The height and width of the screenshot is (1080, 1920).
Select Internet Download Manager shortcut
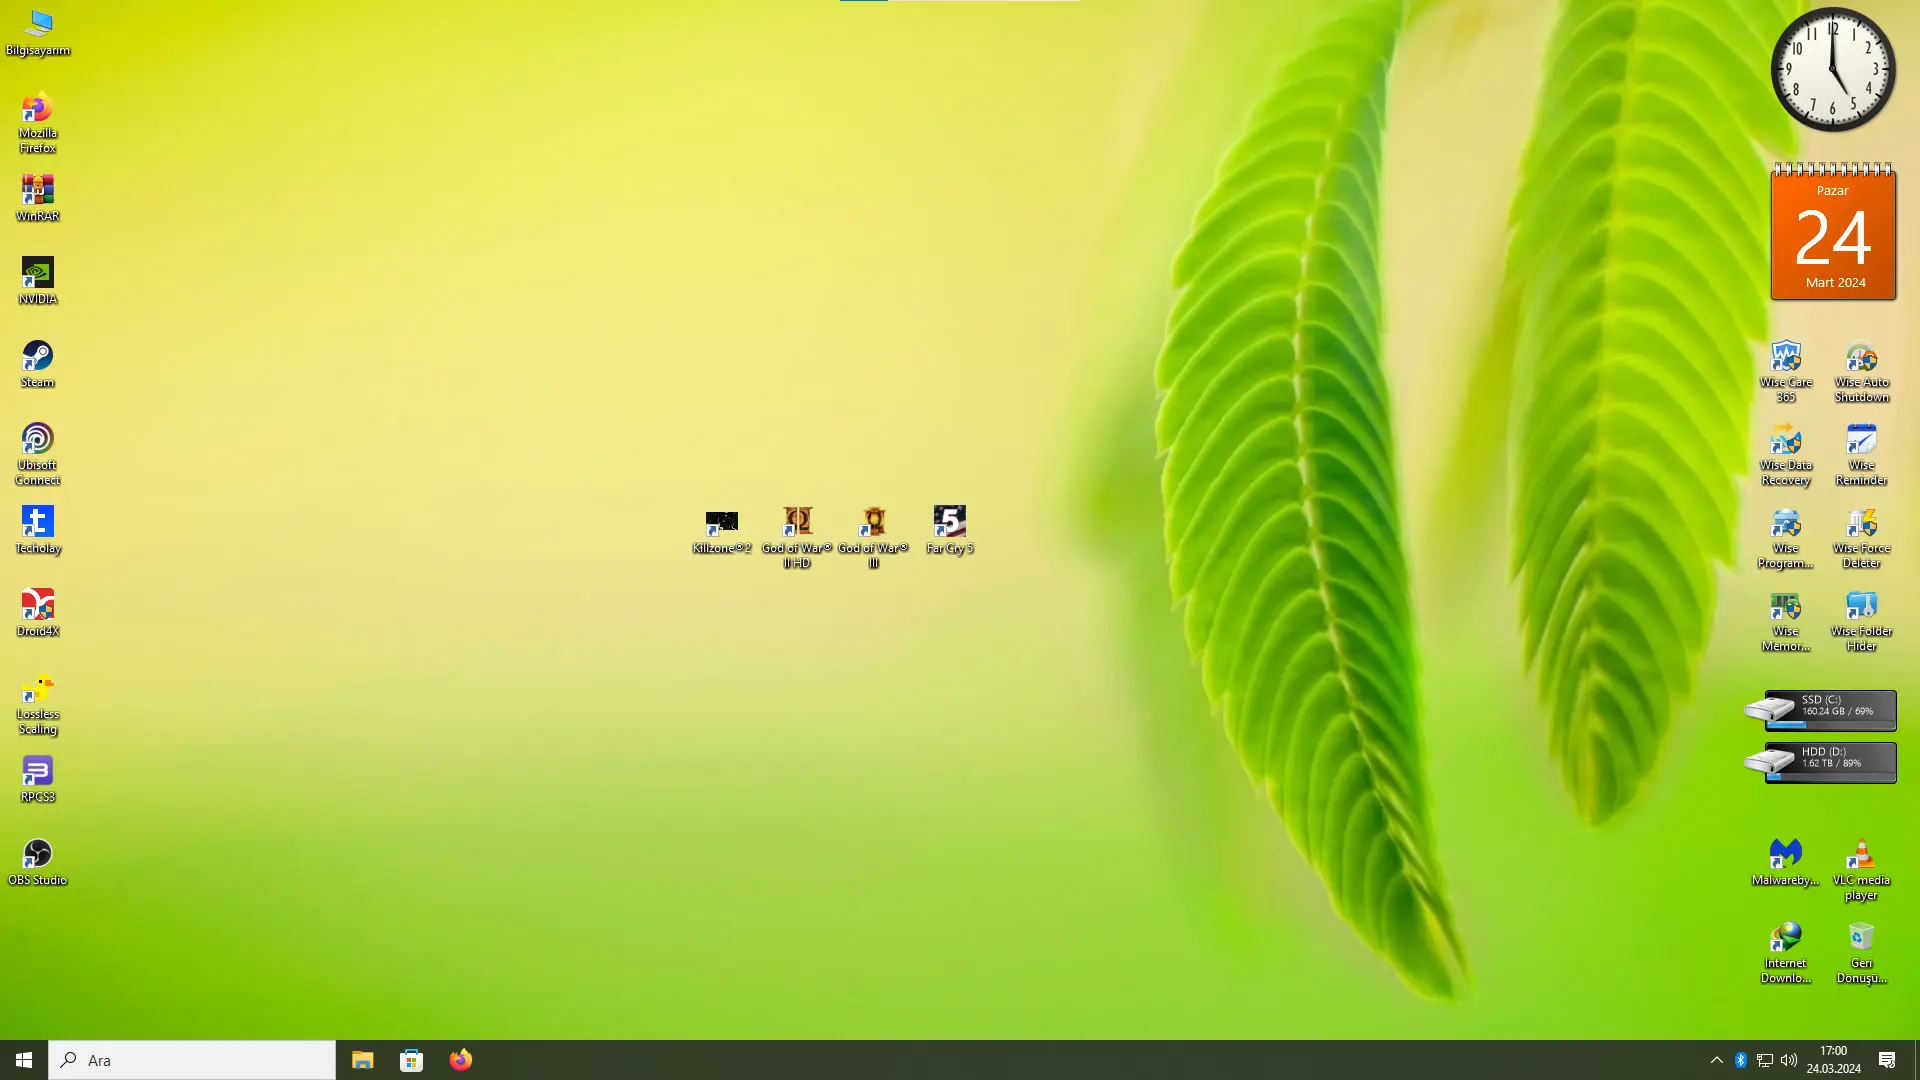pos(1786,953)
